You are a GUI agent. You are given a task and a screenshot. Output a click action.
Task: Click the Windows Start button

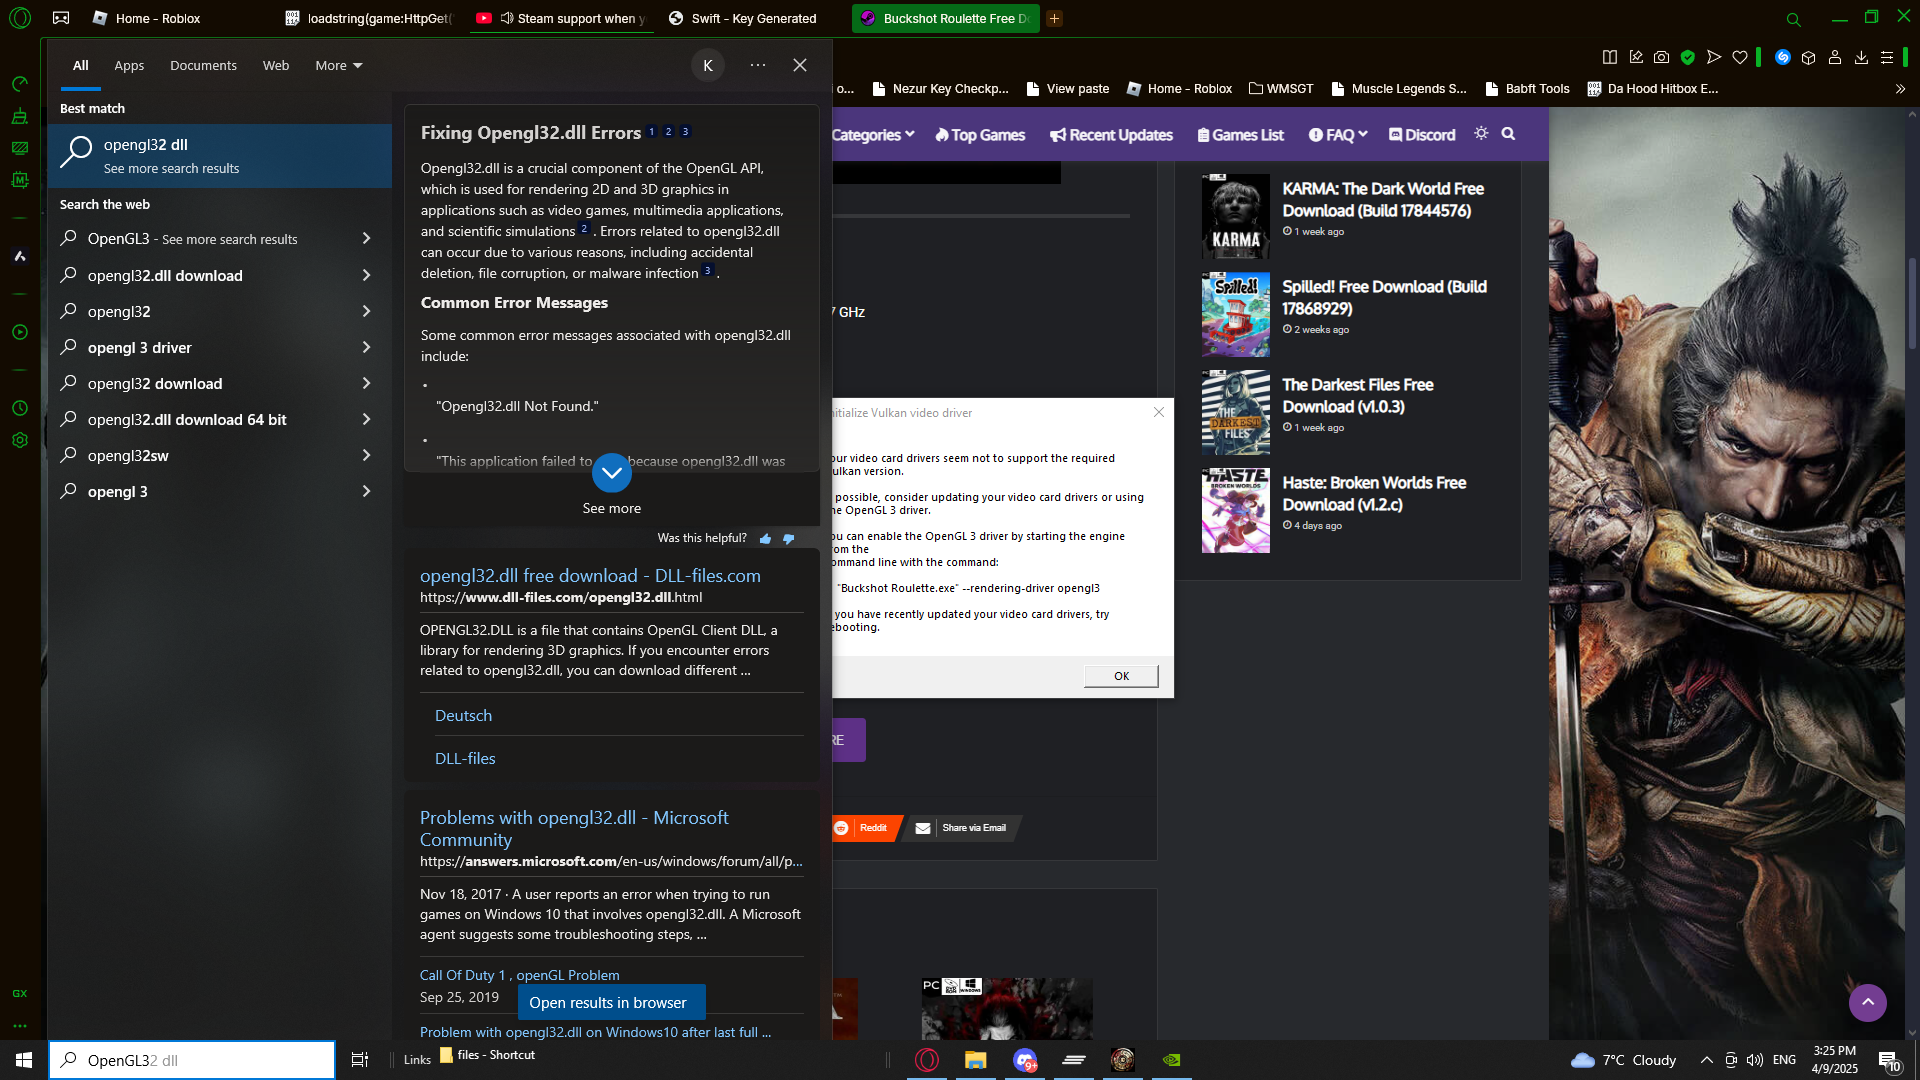click(24, 1060)
